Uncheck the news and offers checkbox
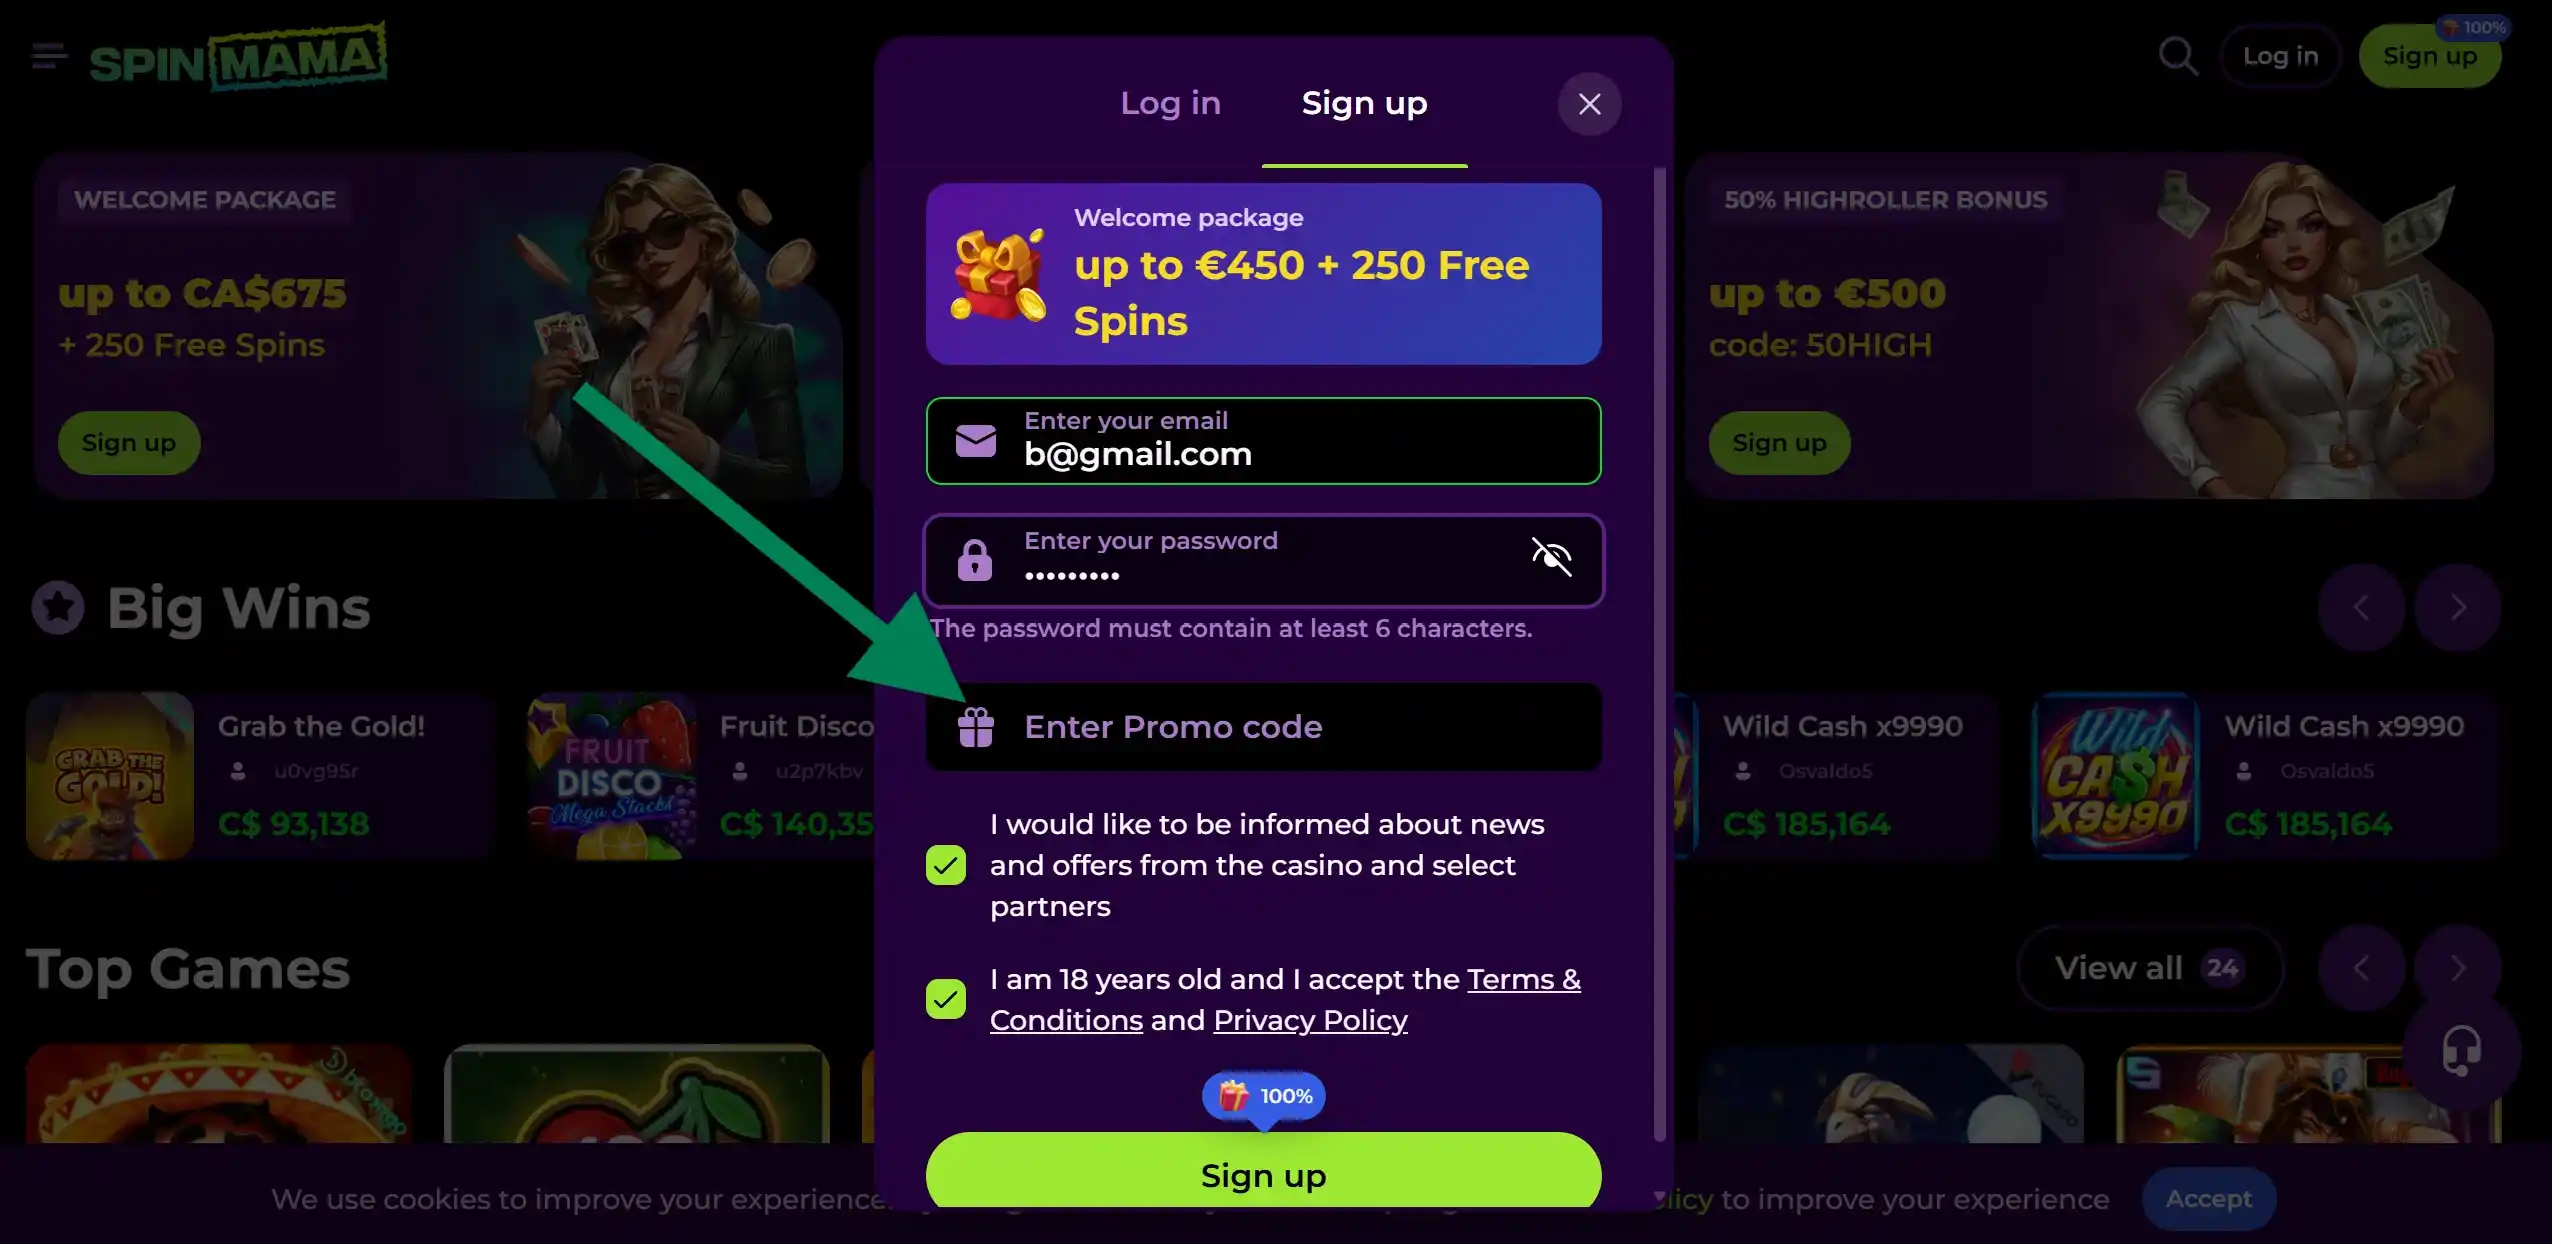 (946, 865)
